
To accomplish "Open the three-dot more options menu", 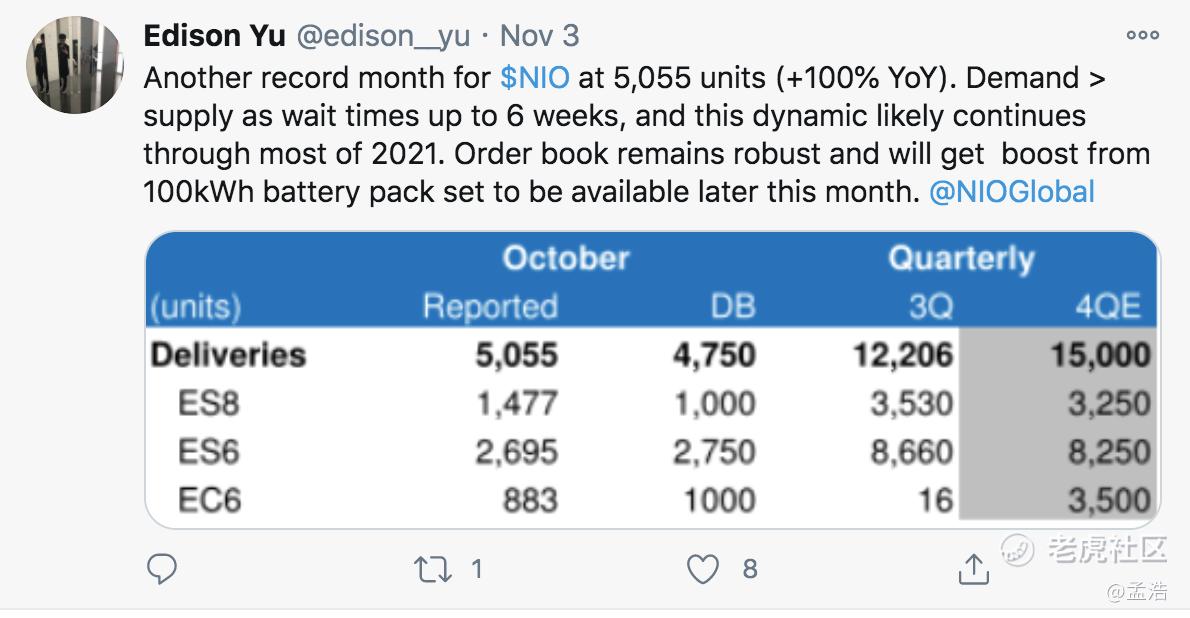I will 1142,35.
